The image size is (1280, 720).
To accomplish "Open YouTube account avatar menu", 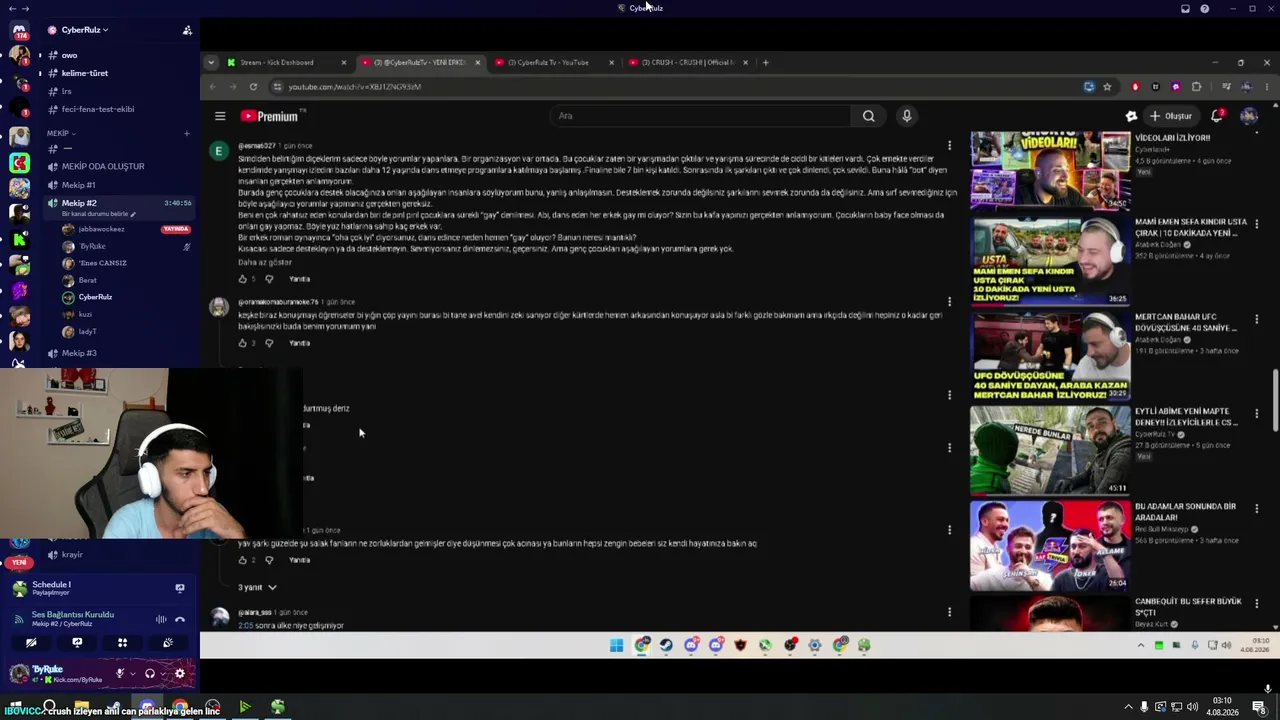I will [x=1249, y=116].
